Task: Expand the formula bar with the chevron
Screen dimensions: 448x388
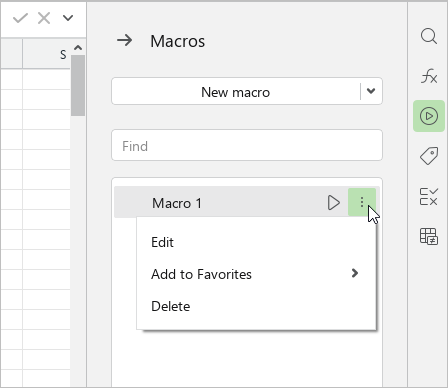Action: 68,18
